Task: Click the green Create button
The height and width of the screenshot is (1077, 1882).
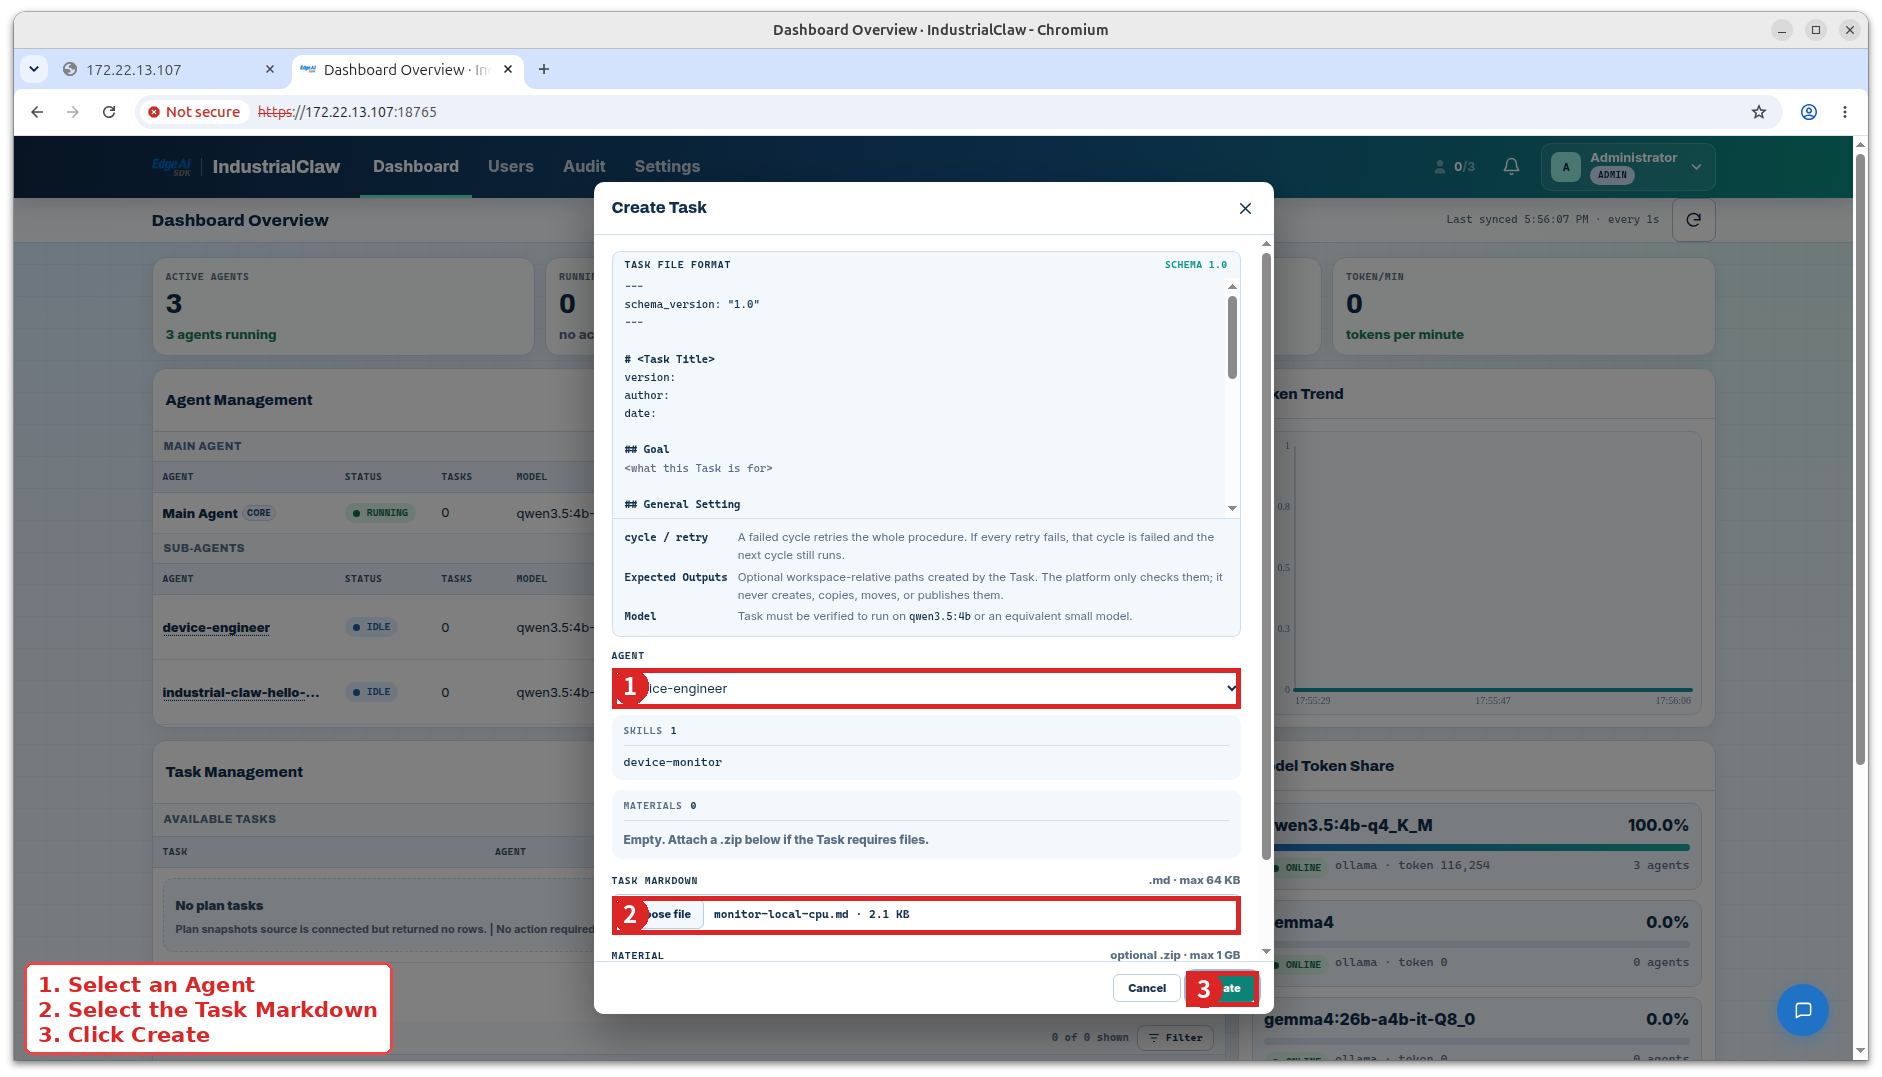Action: 1222,988
